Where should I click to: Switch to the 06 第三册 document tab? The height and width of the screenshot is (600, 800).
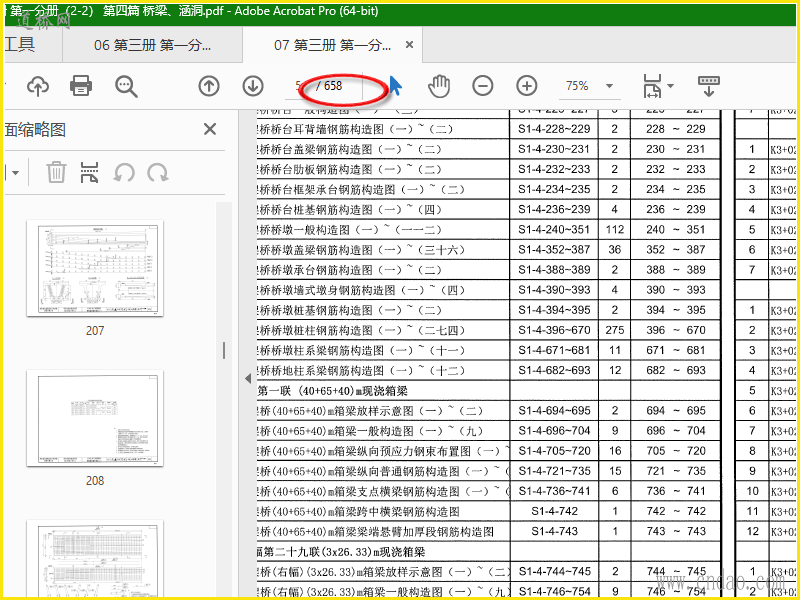point(152,45)
